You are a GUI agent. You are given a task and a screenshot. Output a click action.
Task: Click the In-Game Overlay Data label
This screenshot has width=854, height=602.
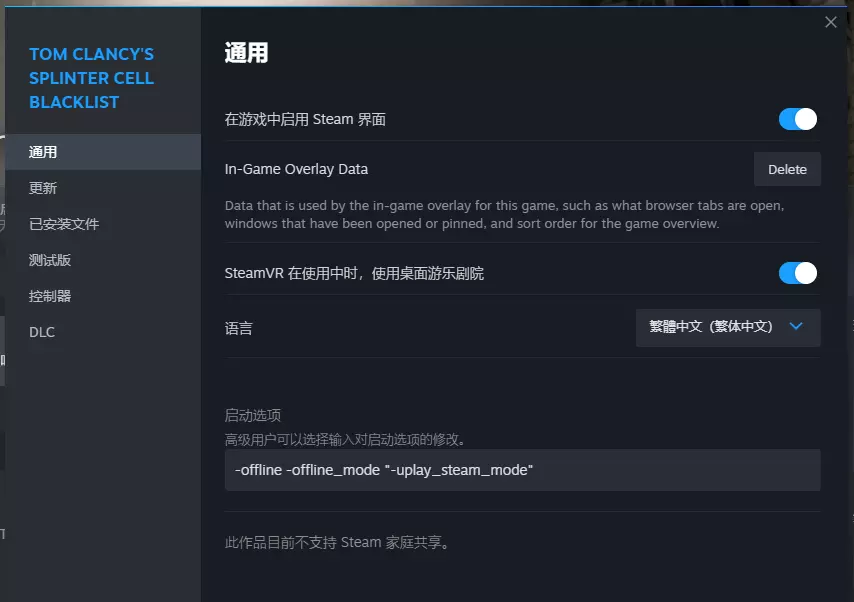(296, 169)
